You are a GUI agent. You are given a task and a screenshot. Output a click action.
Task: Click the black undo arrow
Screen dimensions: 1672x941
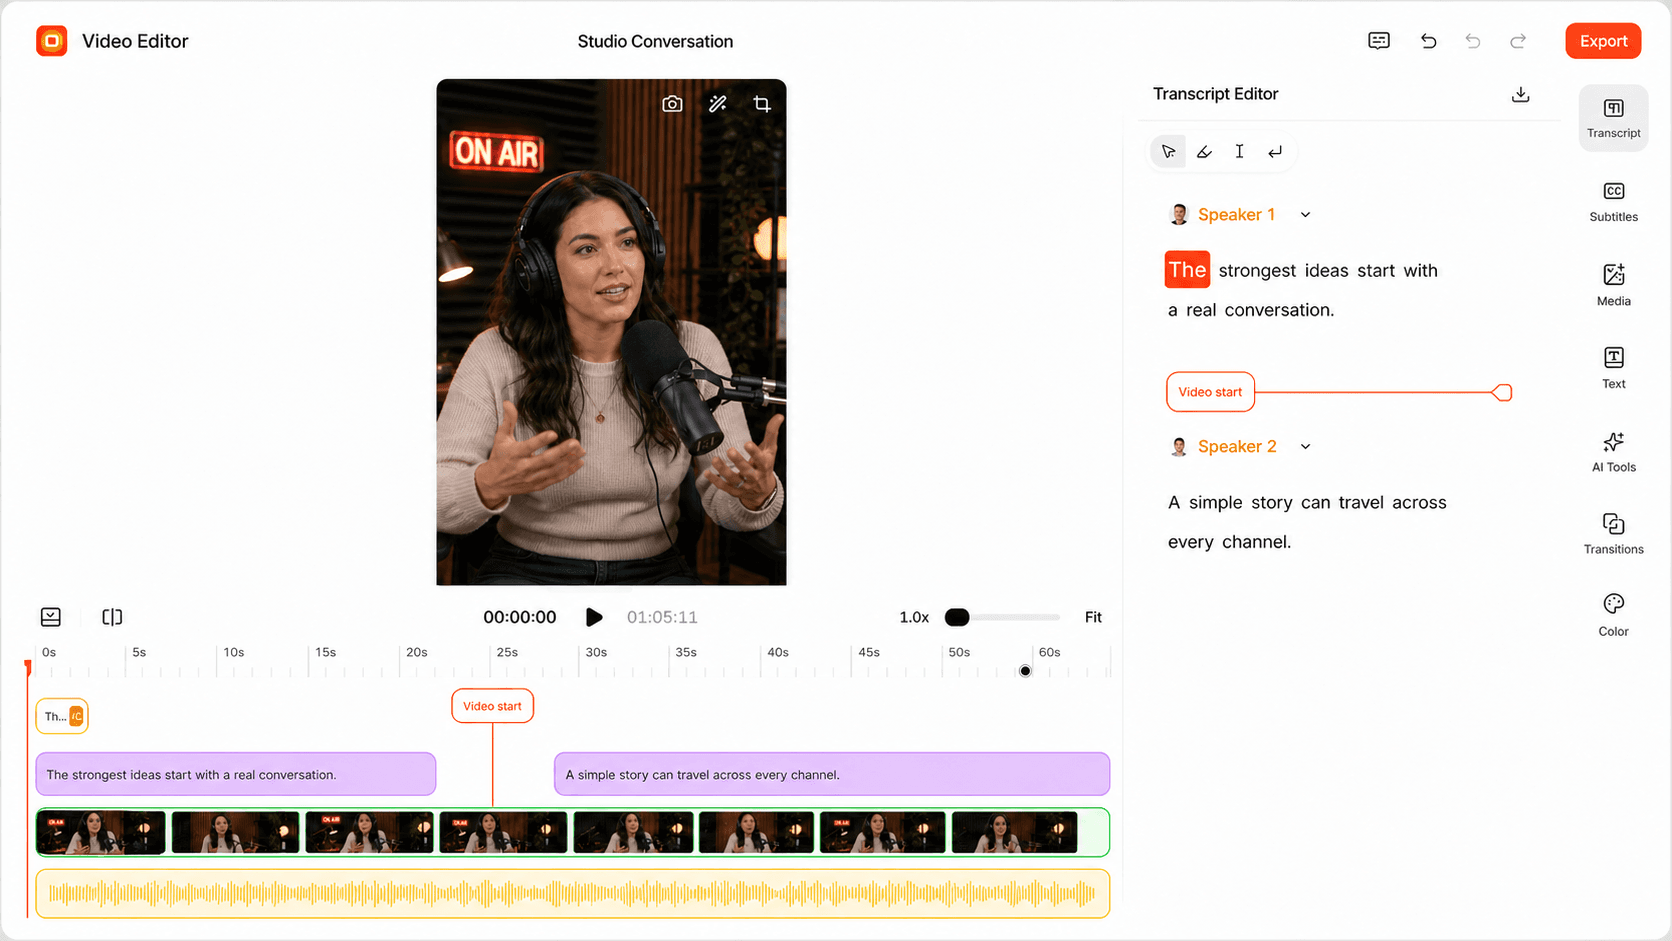(1428, 41)
